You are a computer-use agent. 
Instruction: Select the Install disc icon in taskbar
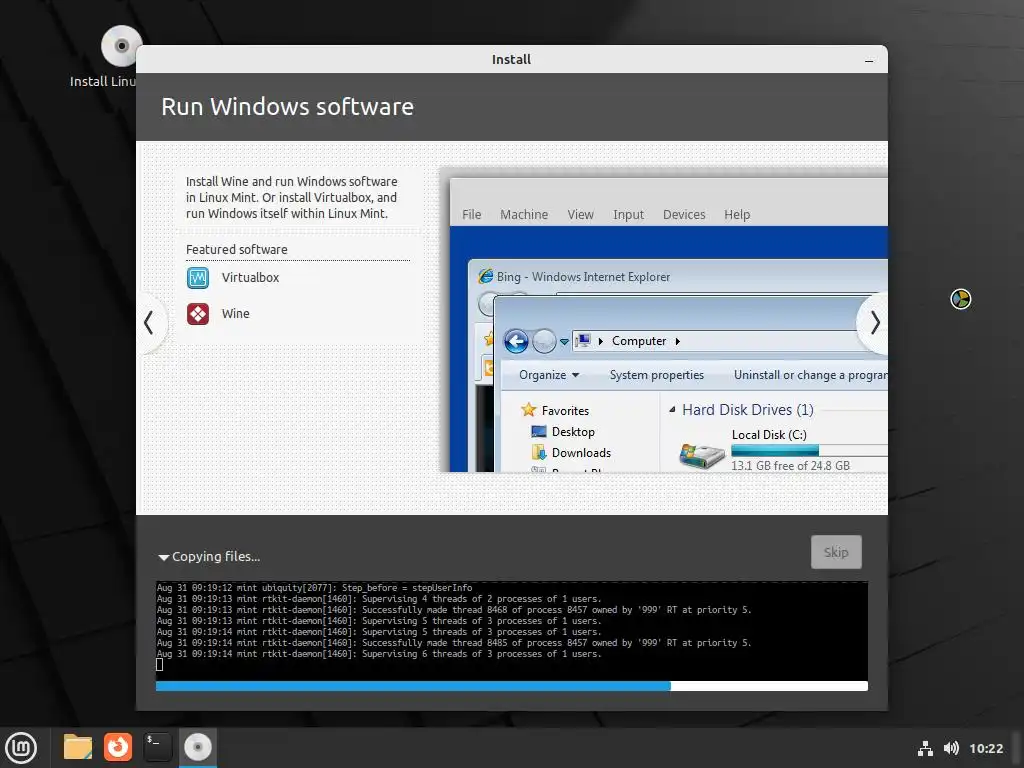click(x=197, y=747)
